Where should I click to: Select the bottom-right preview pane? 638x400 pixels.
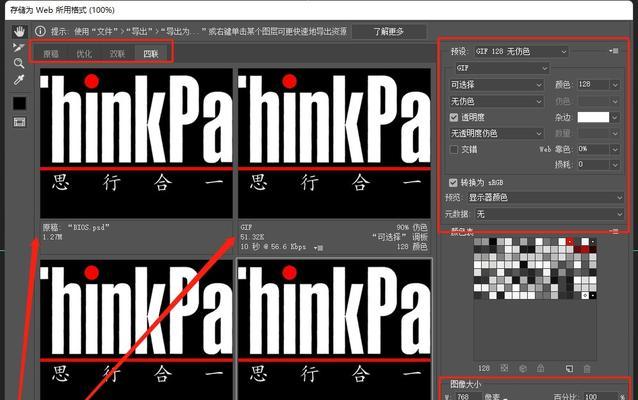(334, 330)
